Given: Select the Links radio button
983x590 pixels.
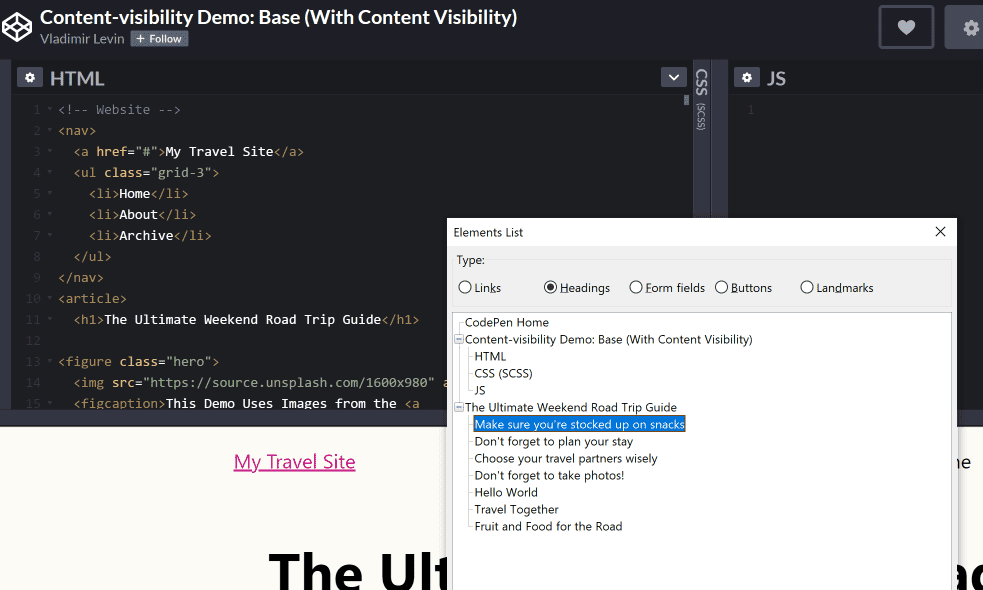Looking at the screenshot, I should coord(465,287).
